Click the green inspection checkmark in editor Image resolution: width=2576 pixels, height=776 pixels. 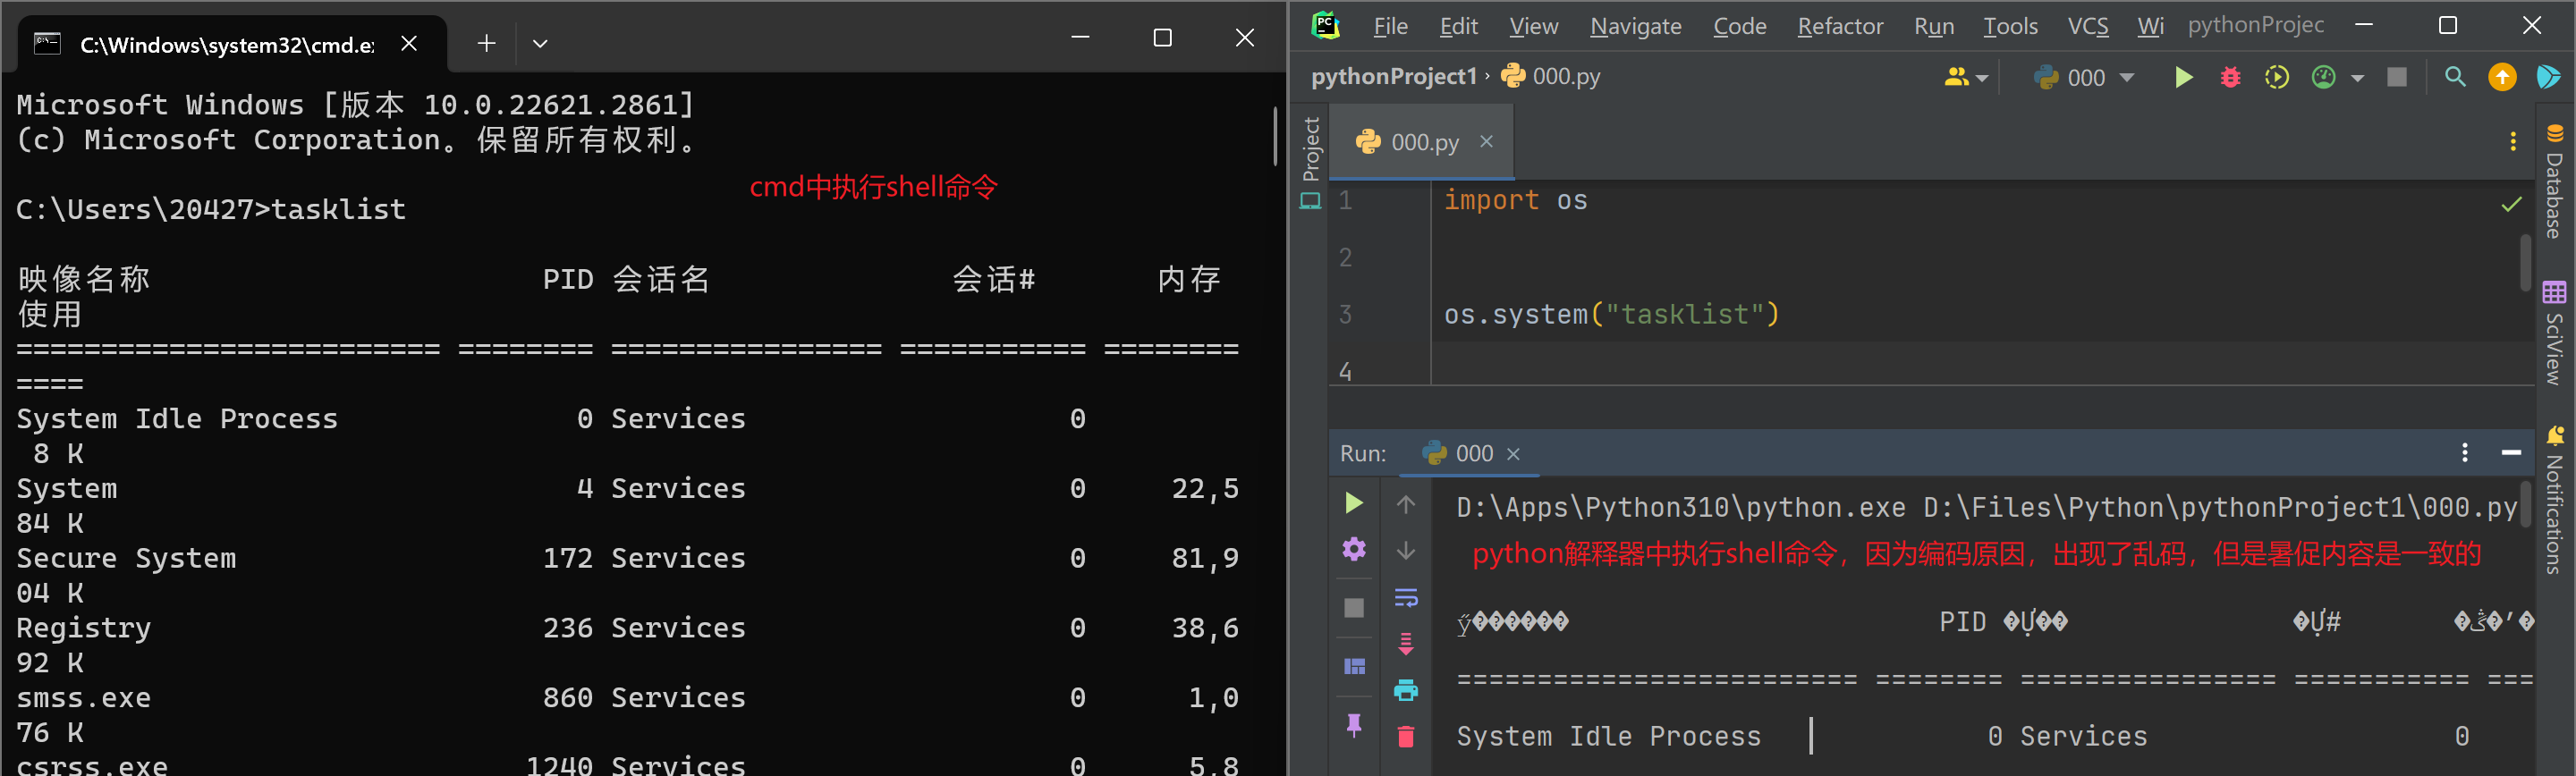point(2511,205)
